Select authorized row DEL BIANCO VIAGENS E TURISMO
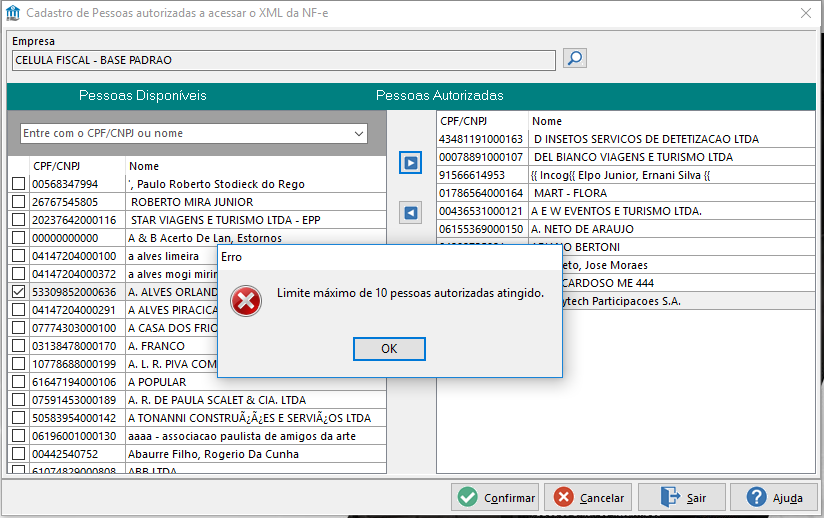Viewport: 824px width, 518px height. [626, 157]
